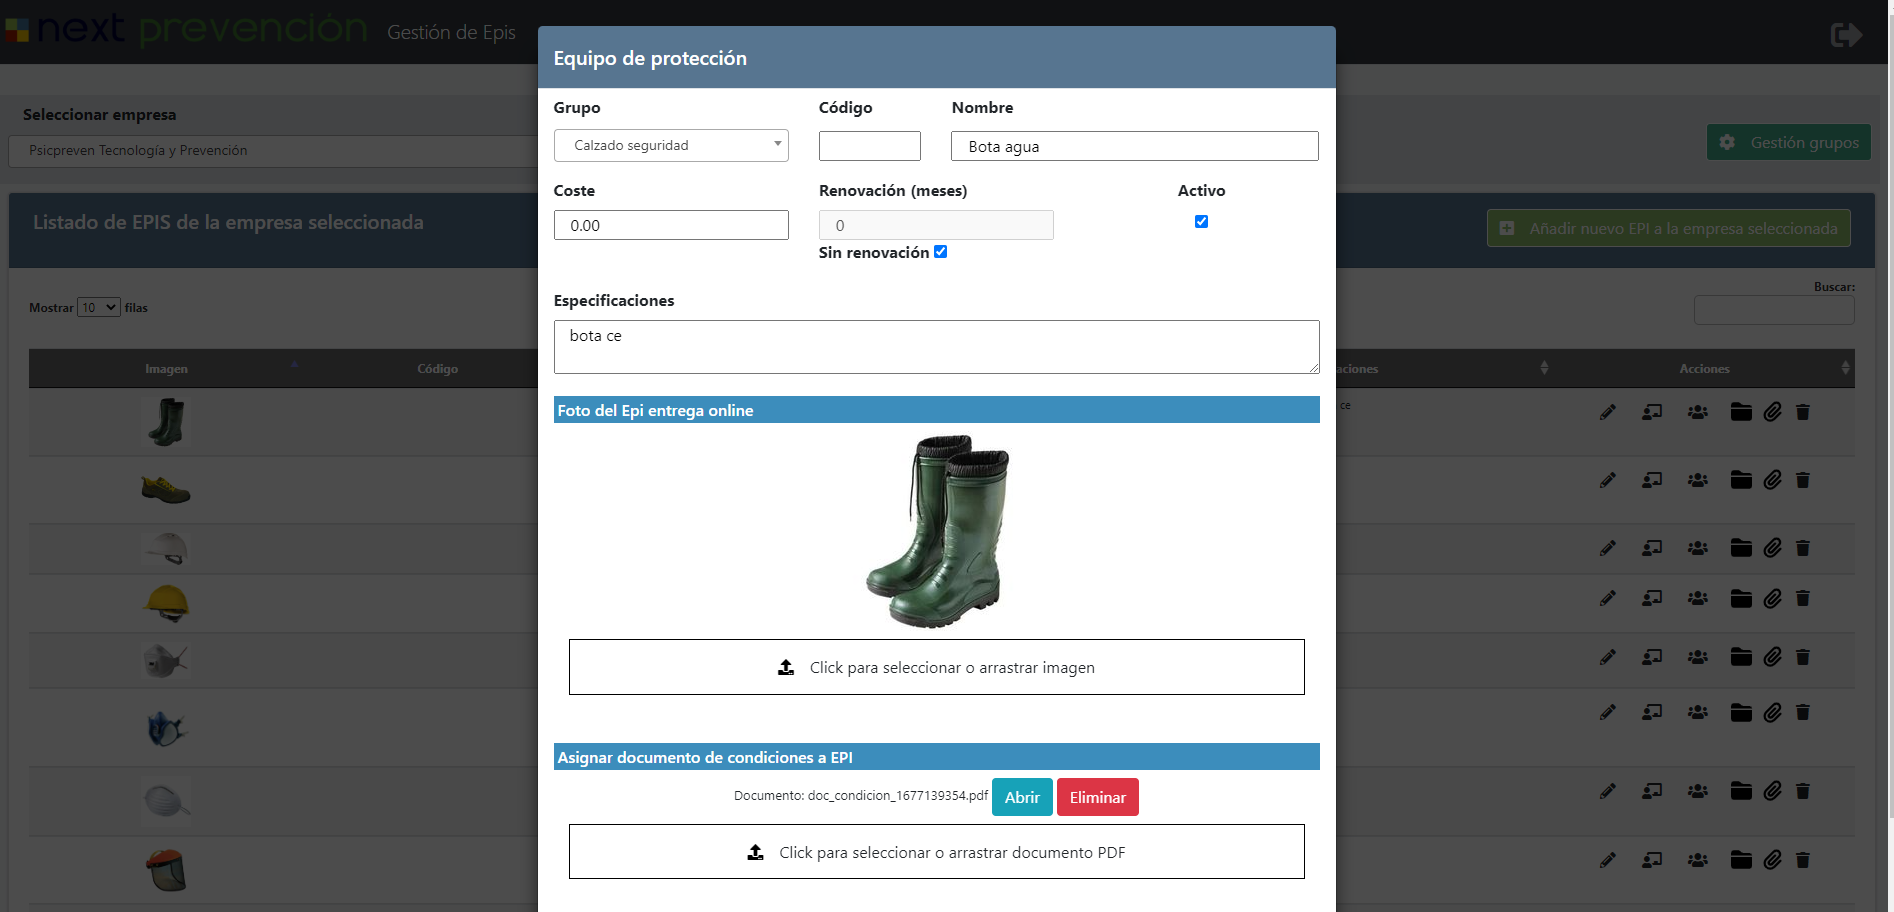Click the face shield thumbnail in the table

point(167,870)
